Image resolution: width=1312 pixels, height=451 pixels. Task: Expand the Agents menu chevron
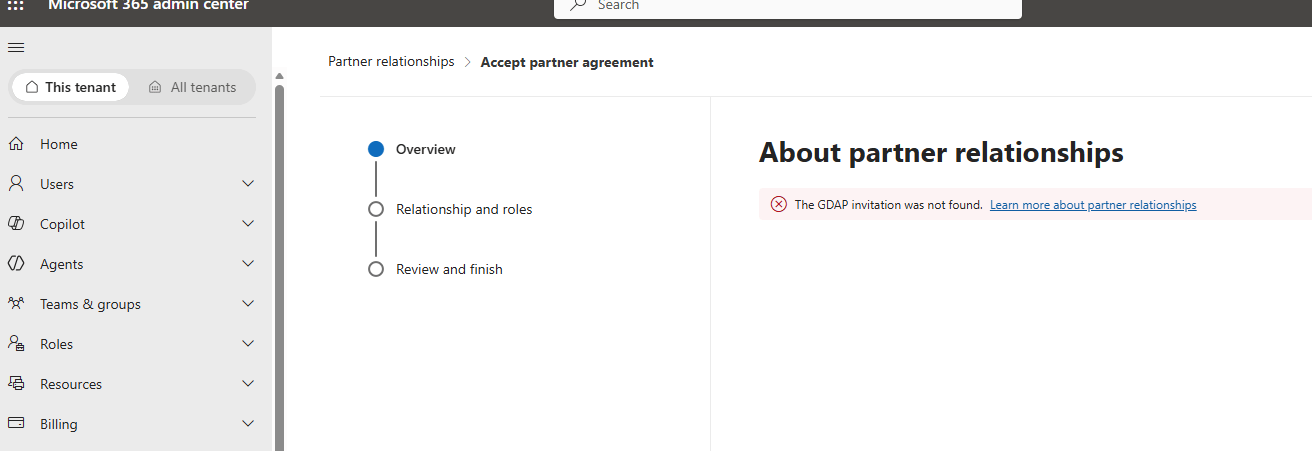[x=249, y=264]
